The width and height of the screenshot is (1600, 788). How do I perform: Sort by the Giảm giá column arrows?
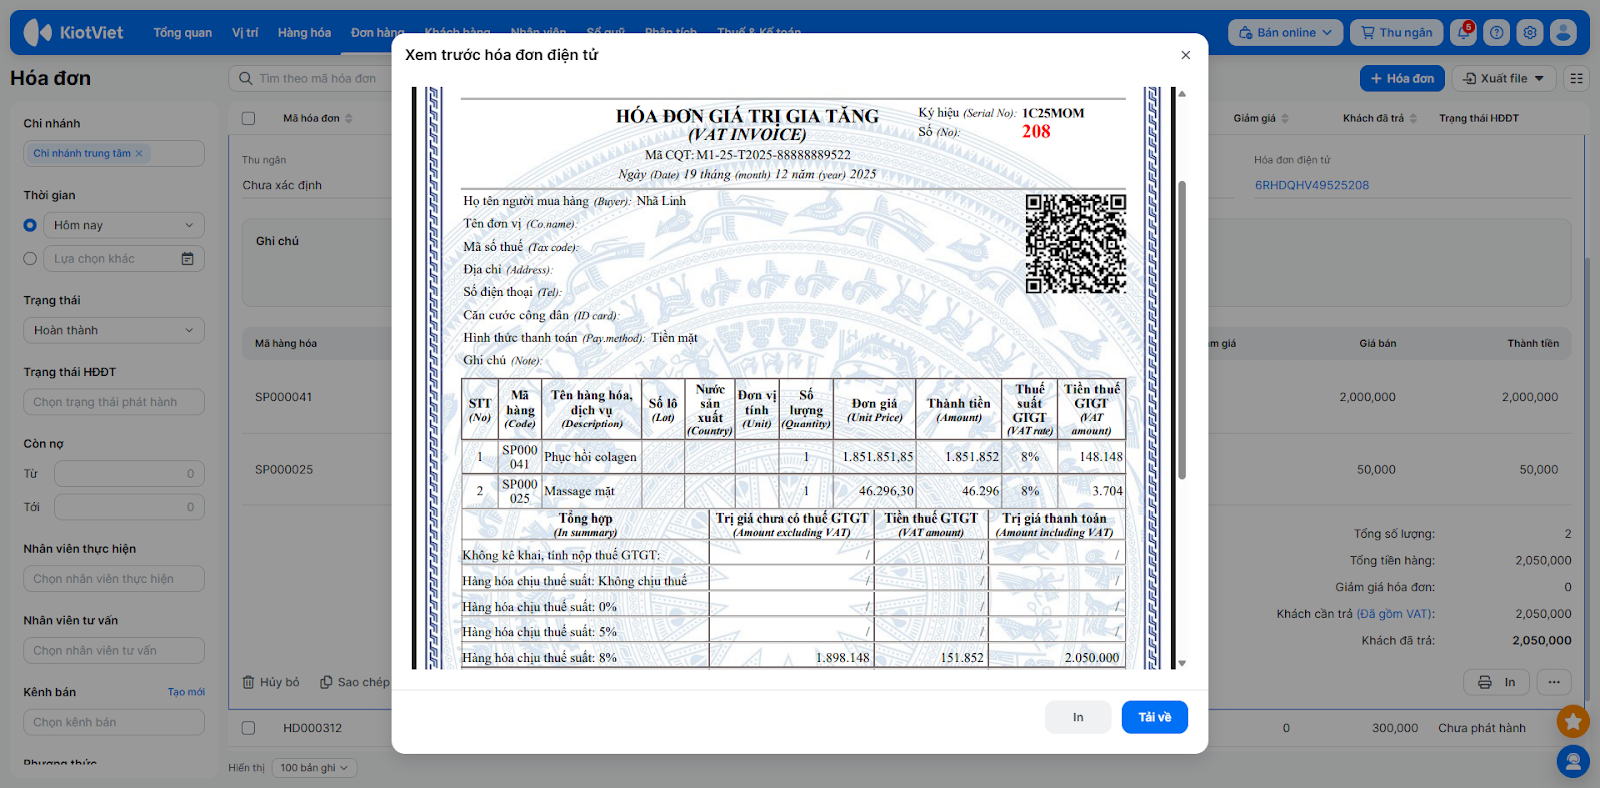1285,118
